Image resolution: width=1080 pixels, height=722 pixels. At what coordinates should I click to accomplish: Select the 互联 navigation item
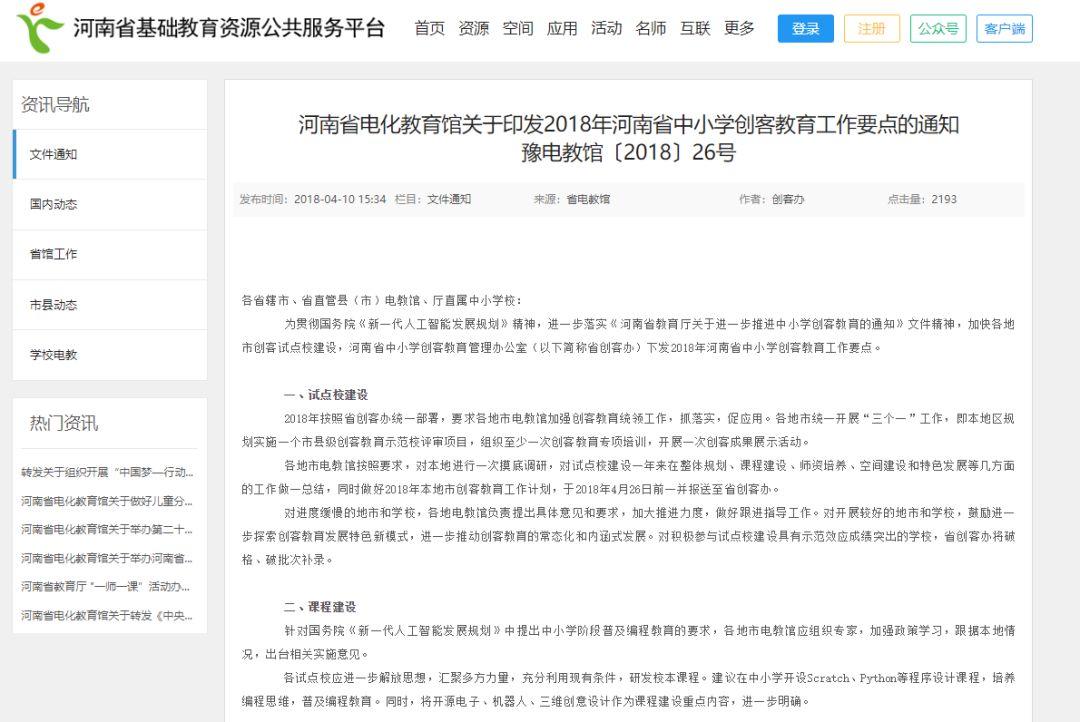pyautogui.click(x=695, y=28)
